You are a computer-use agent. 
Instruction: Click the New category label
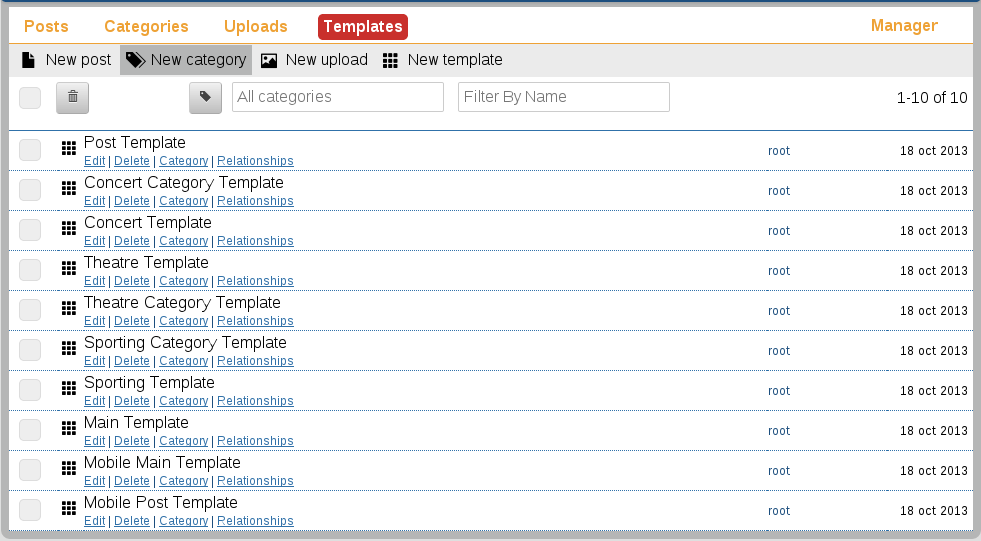[198, 60]
